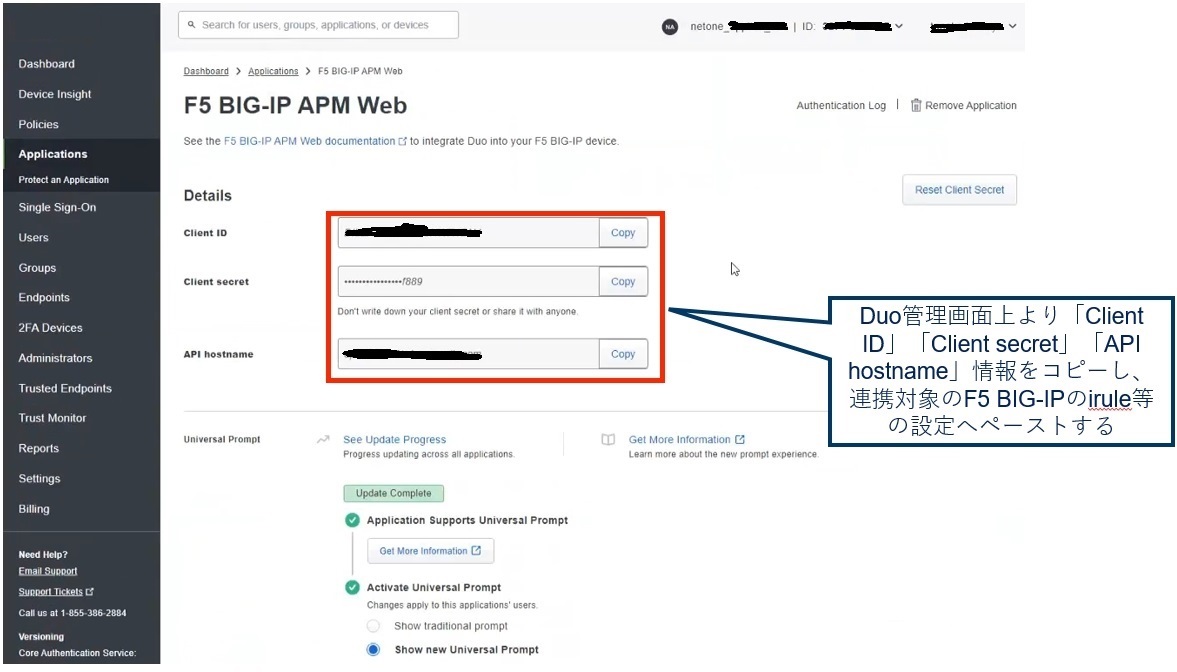This screenshot has height=672, width=1177.
Task: Open F5 BIG-IP APM Web documentation link
Action: (x=309, y=141)
